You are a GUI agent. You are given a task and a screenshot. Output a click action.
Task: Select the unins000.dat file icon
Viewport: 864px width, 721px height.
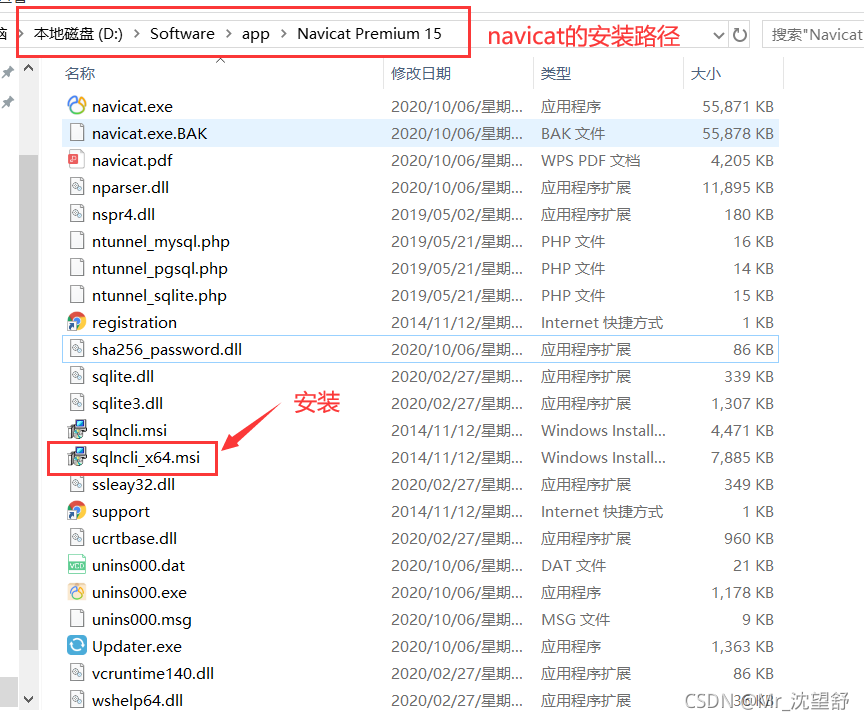tap(77, 565)
